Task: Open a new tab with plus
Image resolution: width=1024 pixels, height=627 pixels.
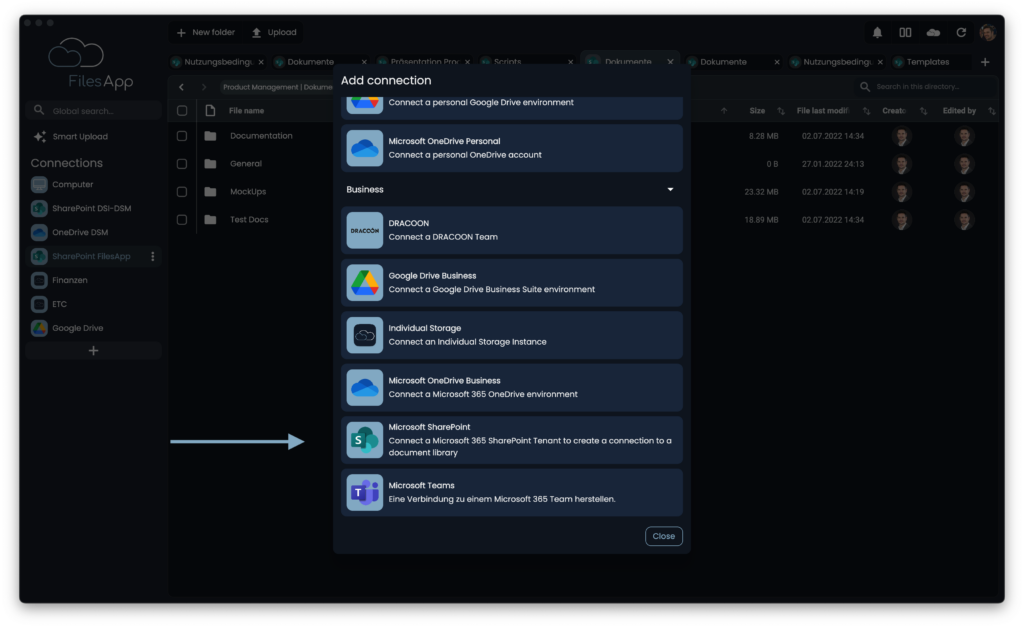Action: [985, 62]
